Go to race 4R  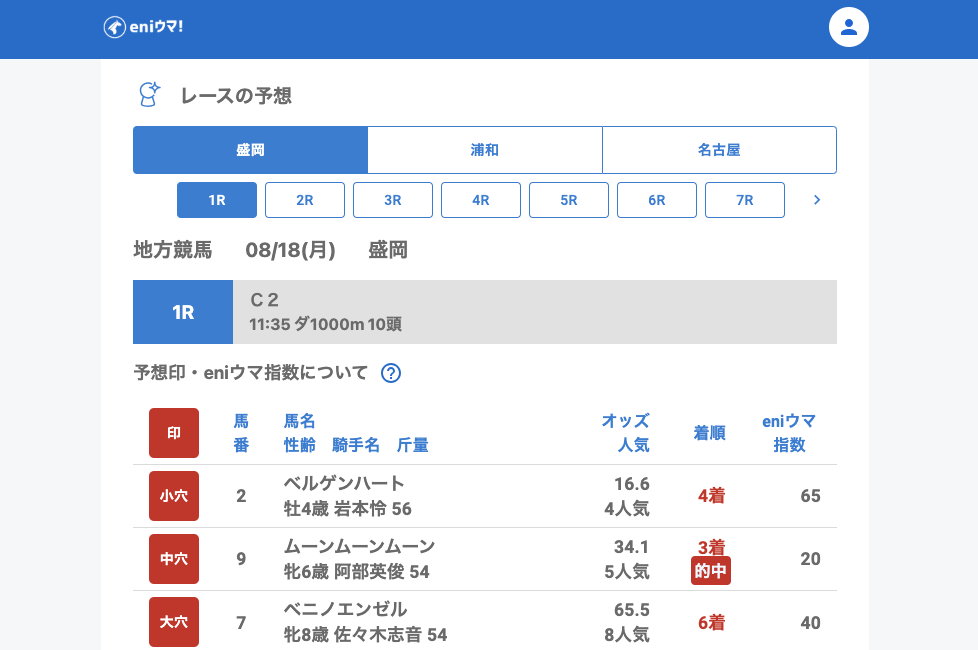[x=481, y=200]
